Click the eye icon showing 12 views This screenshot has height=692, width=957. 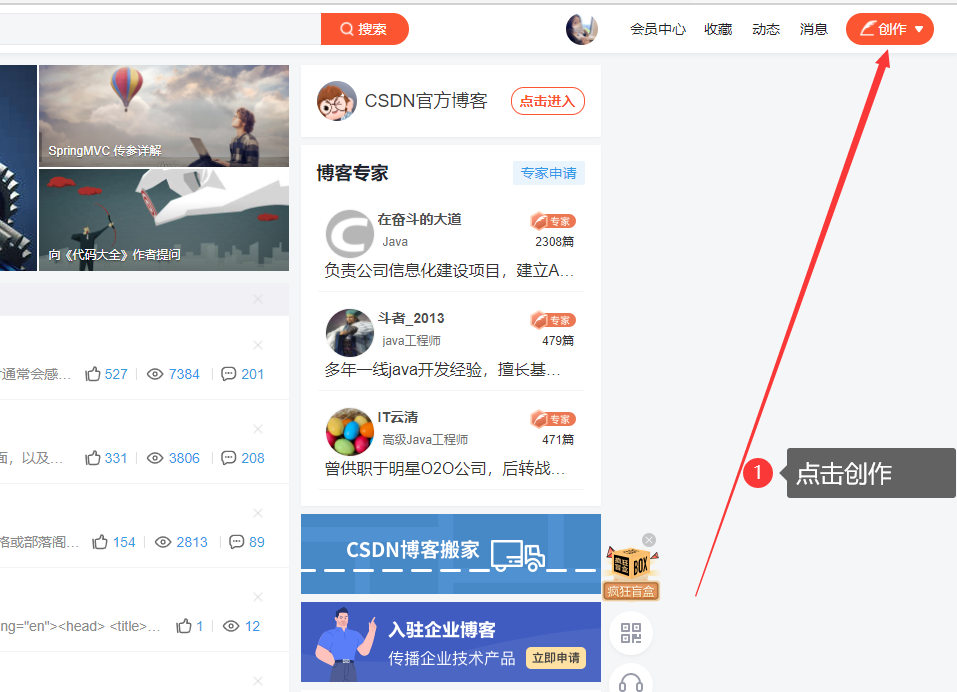tap(231, 626)
